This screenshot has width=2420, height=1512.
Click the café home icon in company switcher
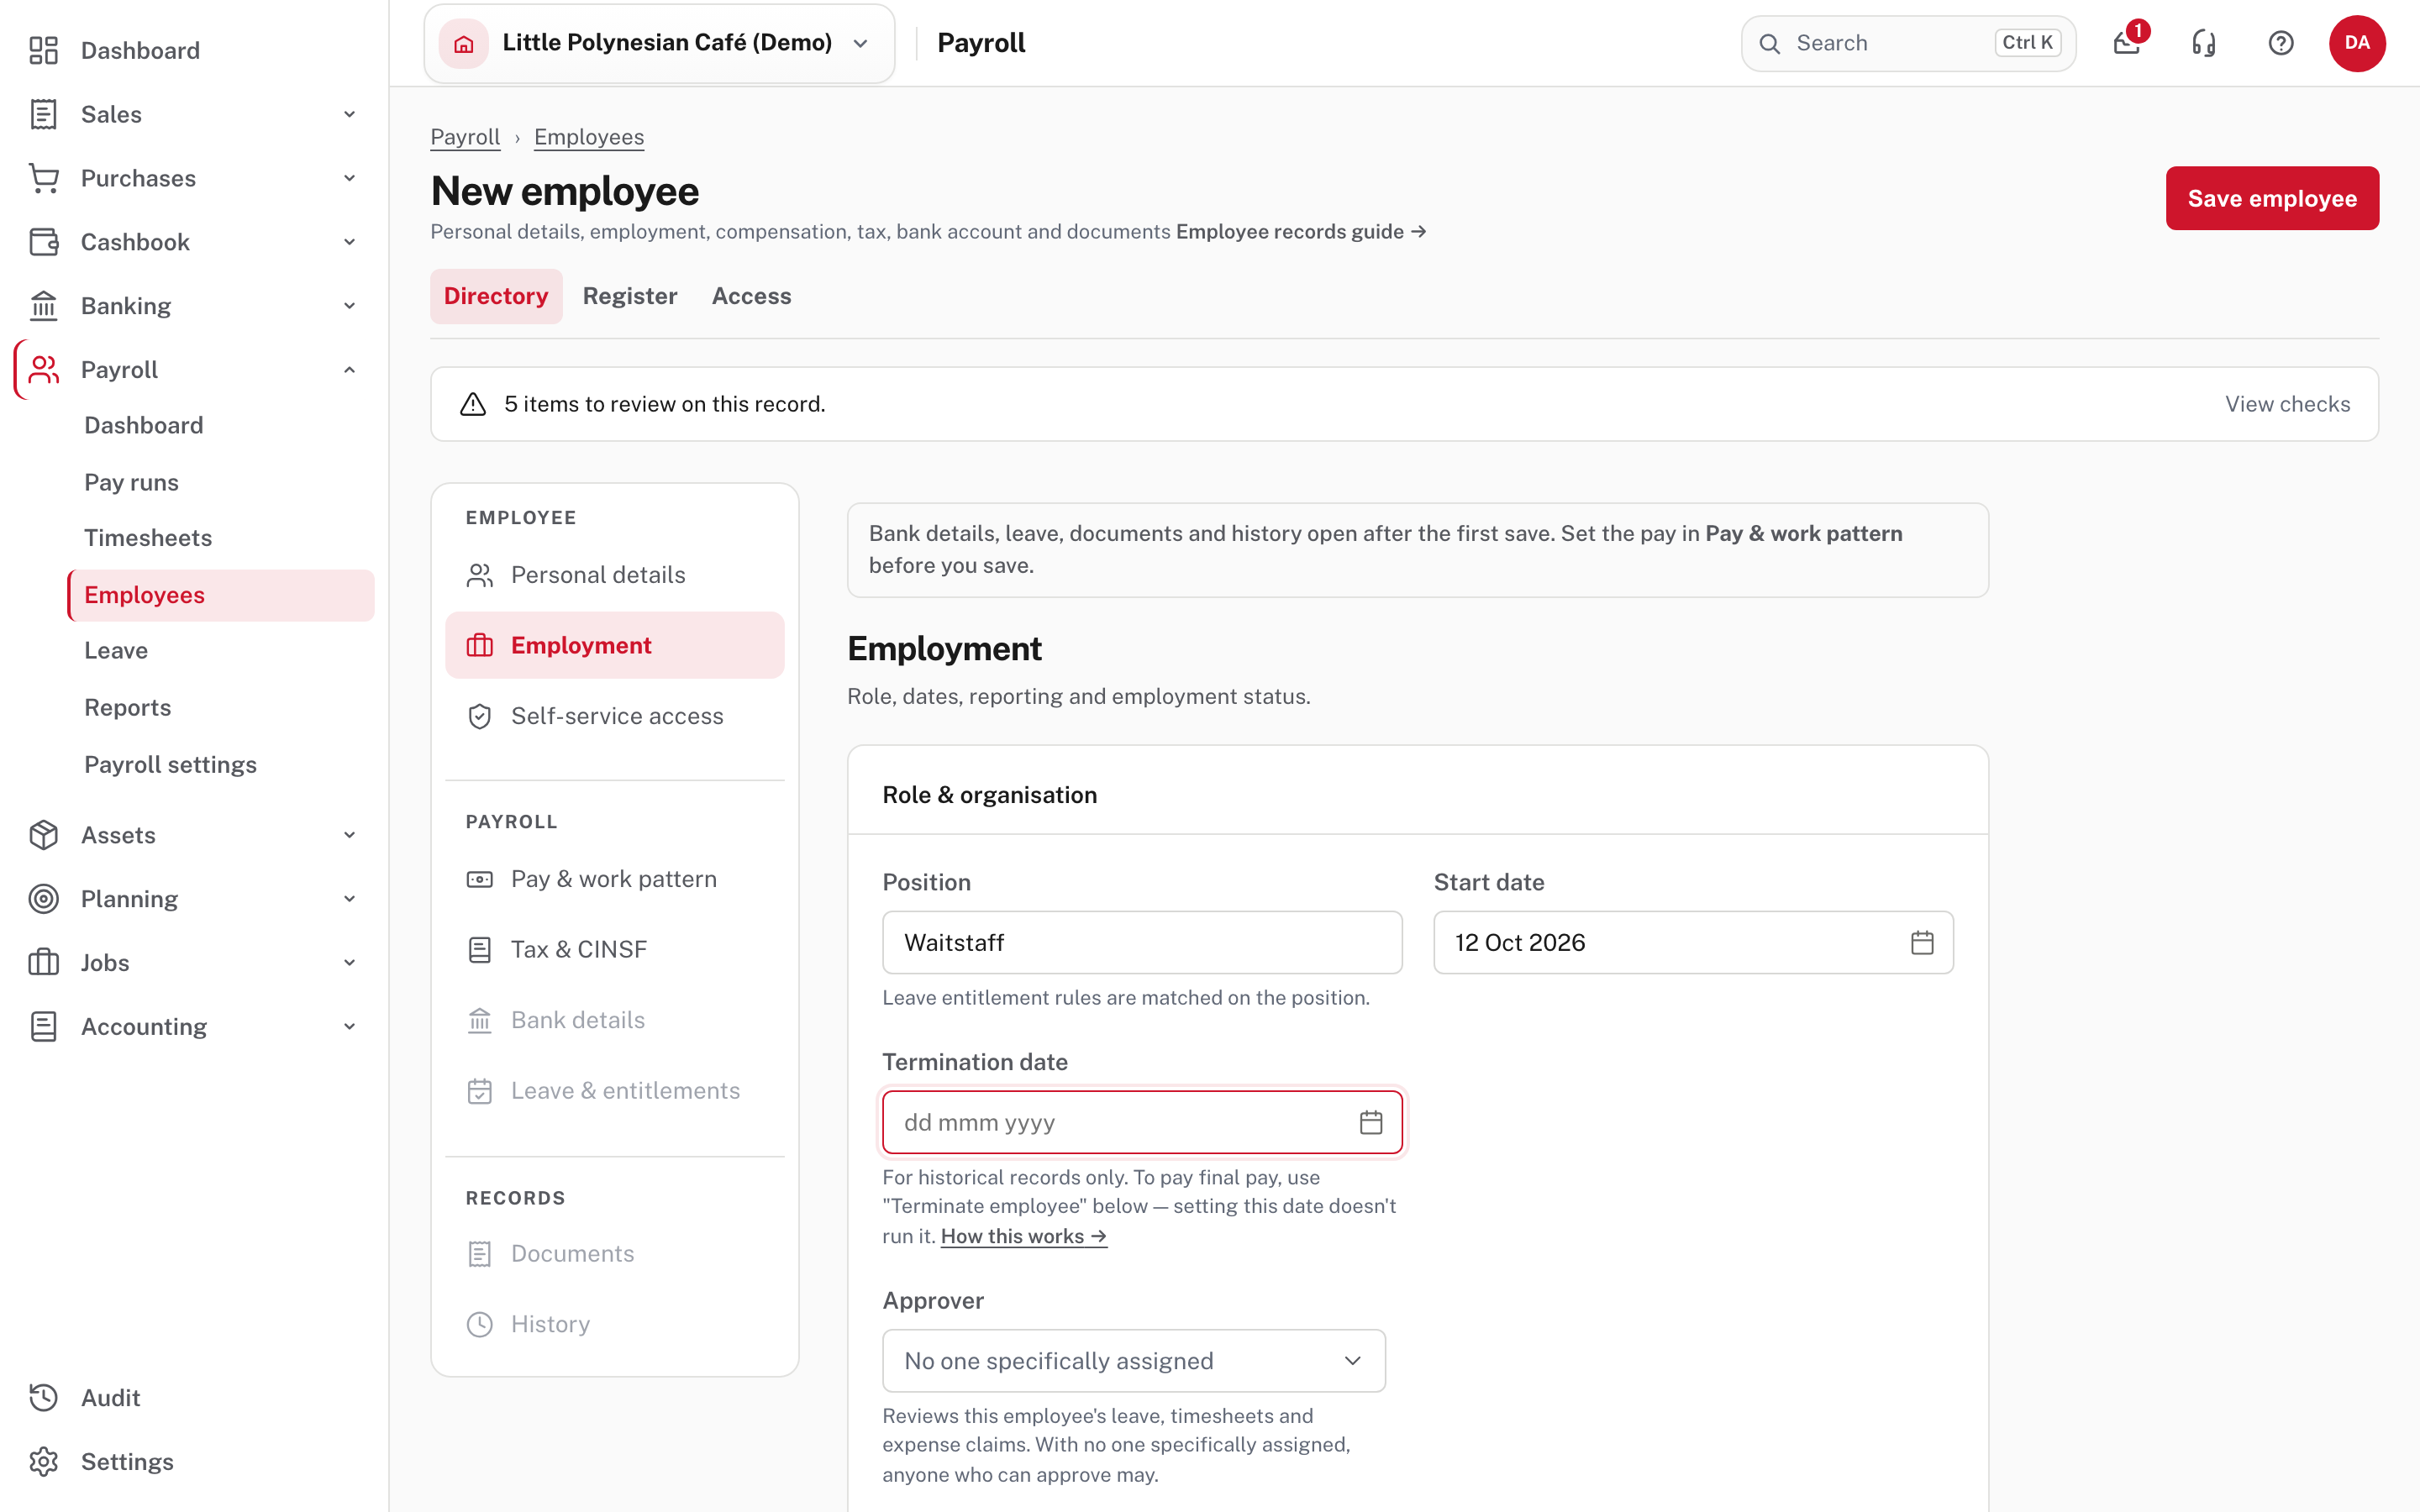pos(464,43)
